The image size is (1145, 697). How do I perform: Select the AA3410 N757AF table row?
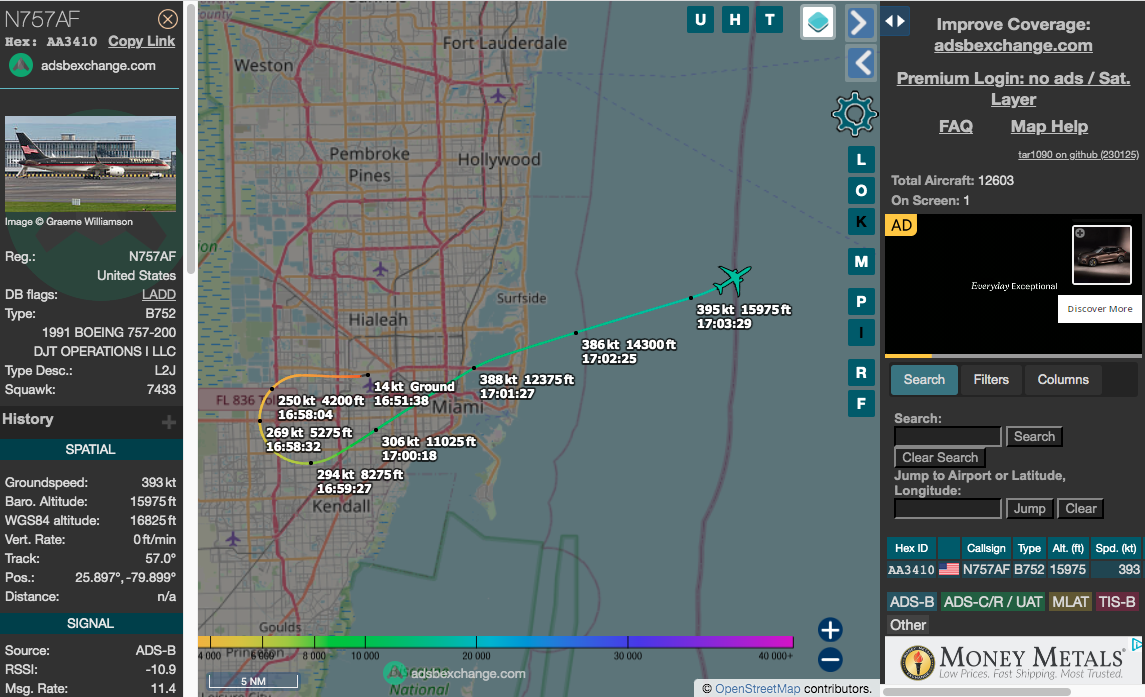[1014, 569]
